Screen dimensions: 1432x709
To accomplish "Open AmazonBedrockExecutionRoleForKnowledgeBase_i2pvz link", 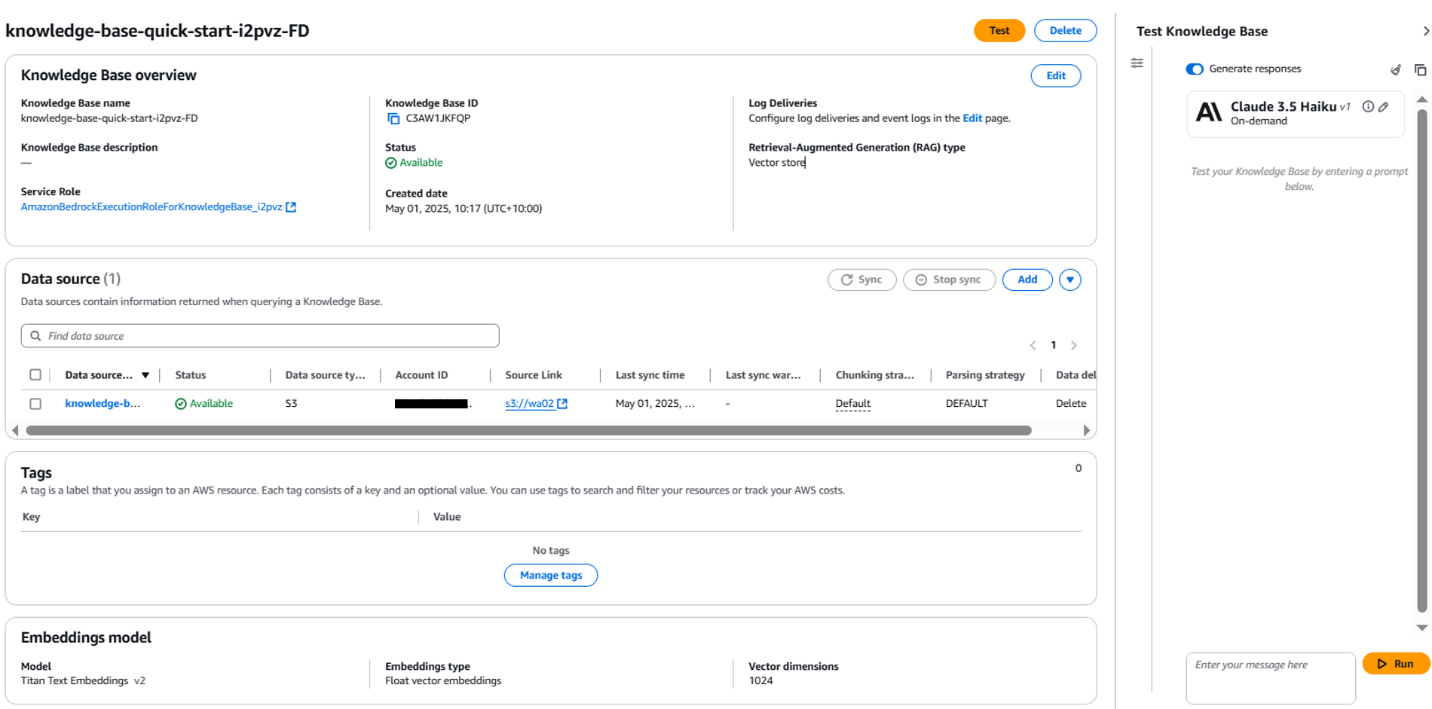I will click(x=151, y=207).
